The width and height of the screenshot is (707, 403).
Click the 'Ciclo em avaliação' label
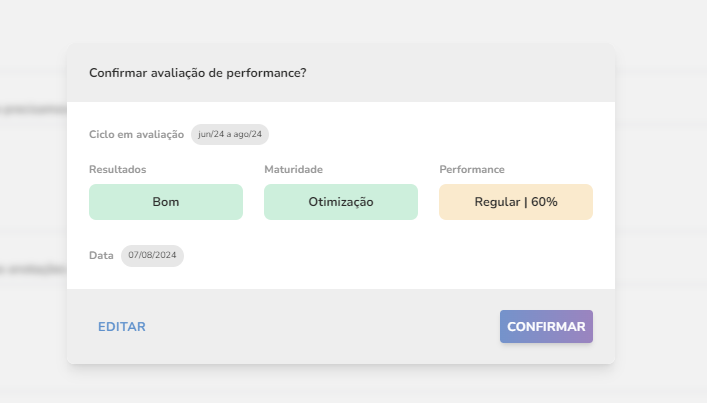click(x=136, y=134)
